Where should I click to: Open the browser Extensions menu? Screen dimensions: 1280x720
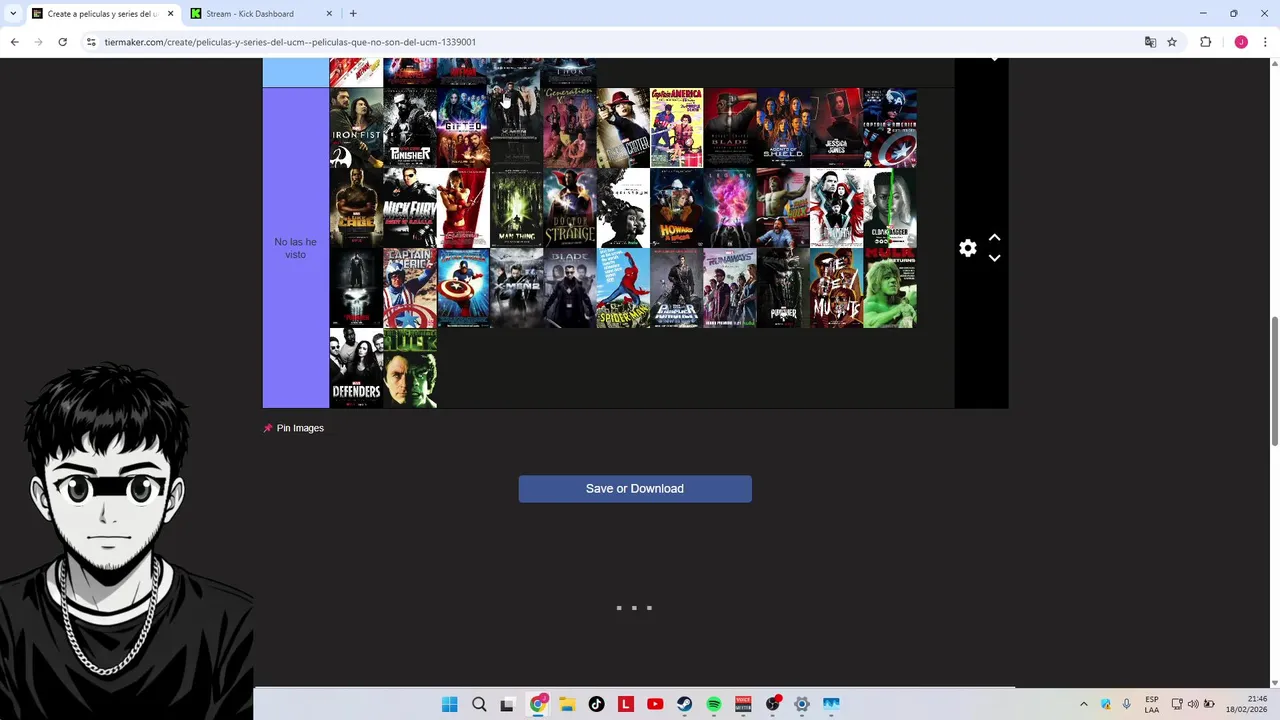tap(1205, 42)
